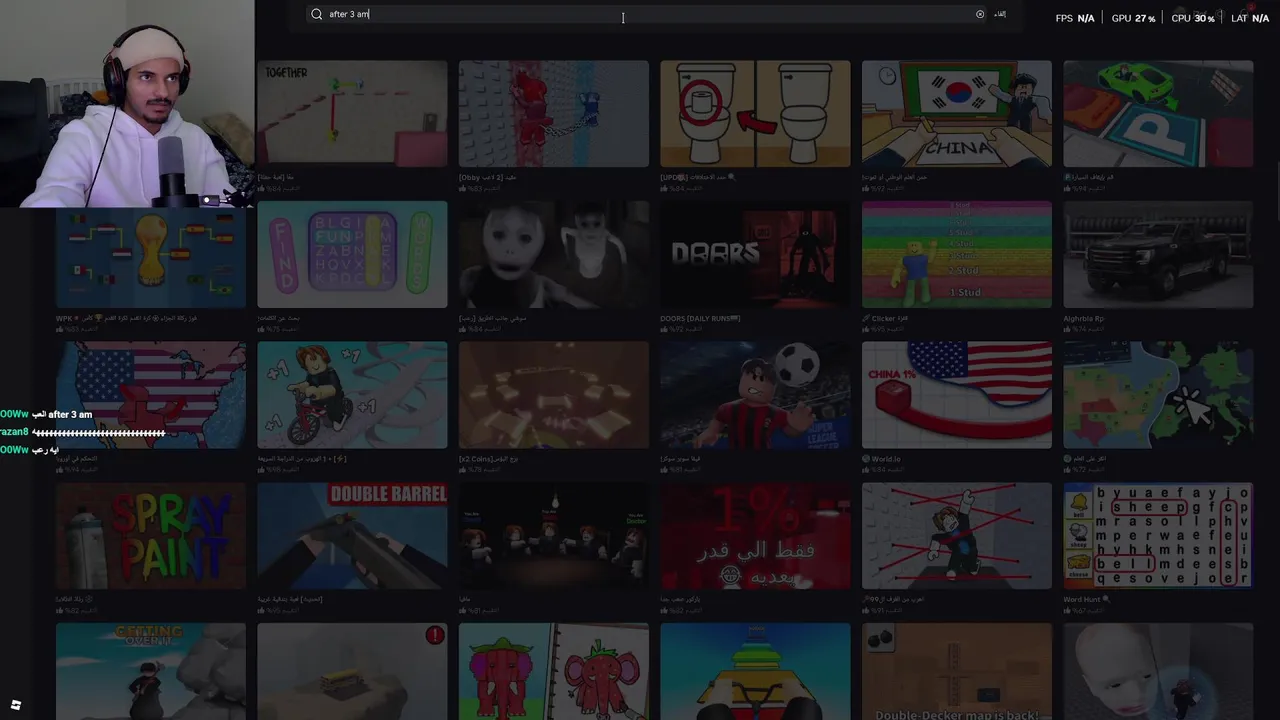The width and height of the screenshot is (1280, 720).
Task: Click the 'after 3 am' chat message
Action: [61, 415]
